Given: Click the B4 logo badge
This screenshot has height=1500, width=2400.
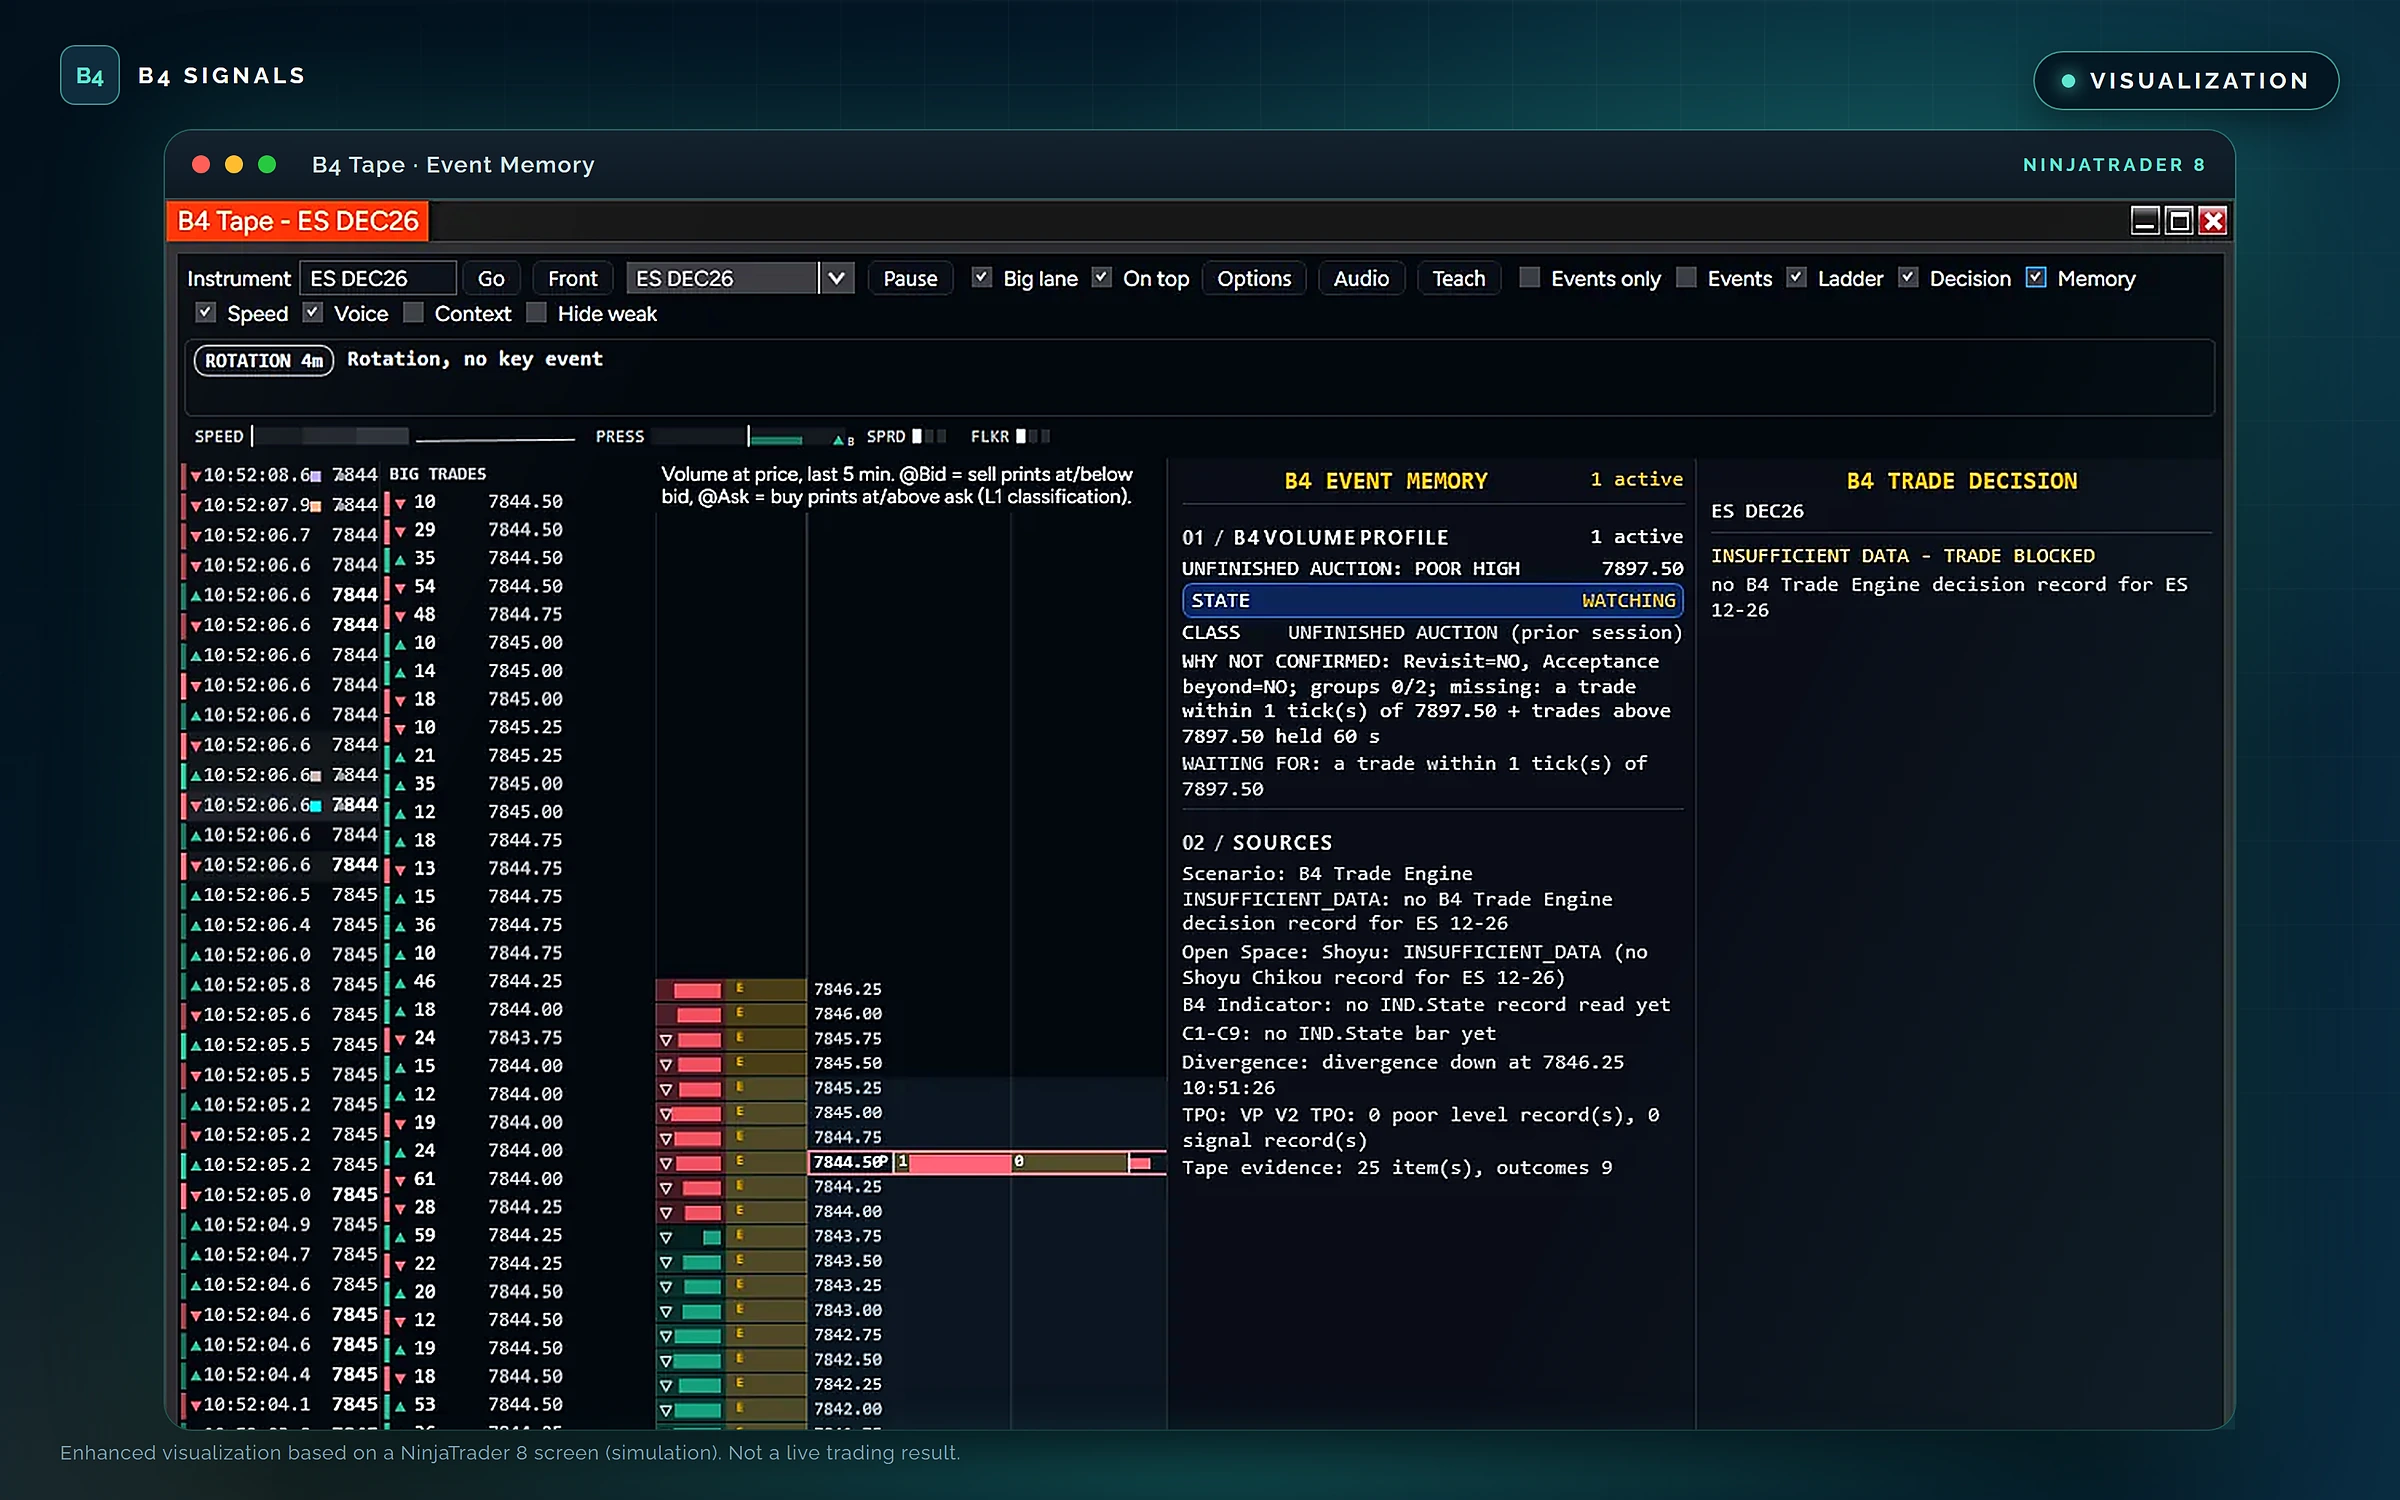Looking at the screenshot, I should [x=90, y=76].
